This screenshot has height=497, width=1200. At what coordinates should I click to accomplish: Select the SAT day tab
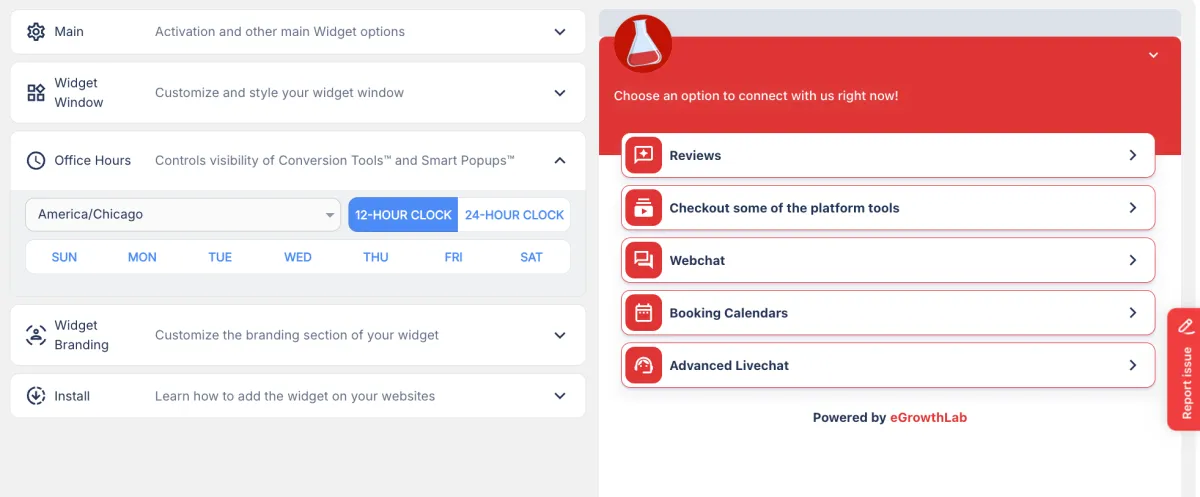[532, 257]
